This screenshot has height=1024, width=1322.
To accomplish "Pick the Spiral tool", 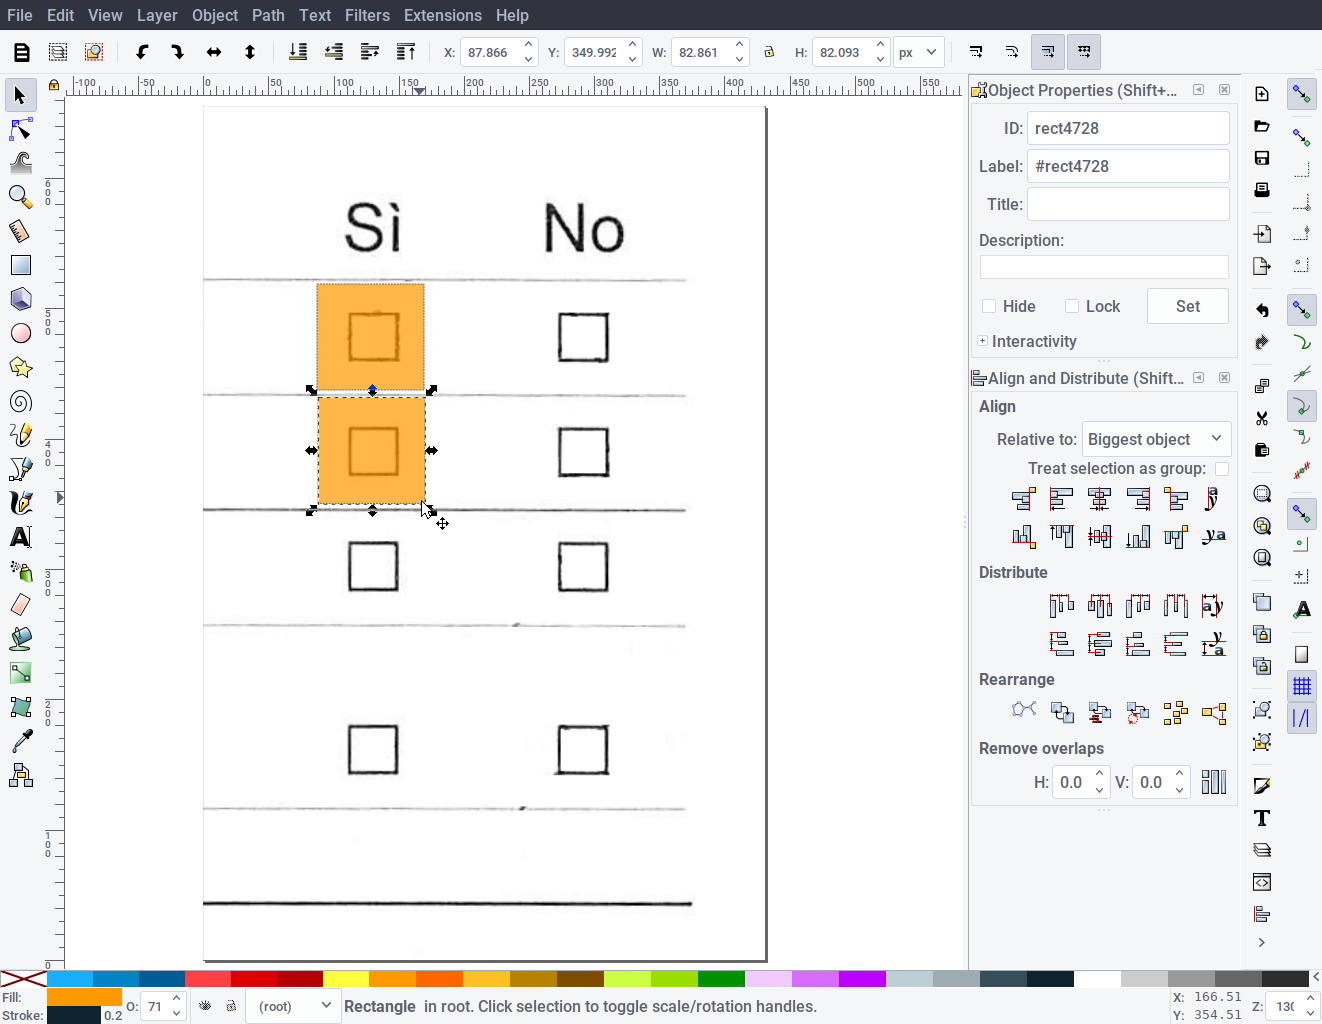I will pyautogui.click(x=20, y=402).
